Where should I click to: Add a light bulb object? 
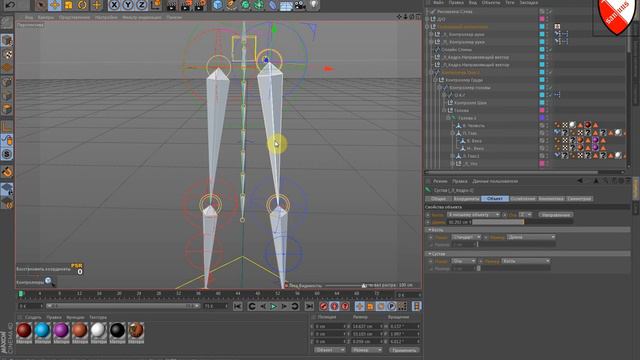(x=313, y=5)
